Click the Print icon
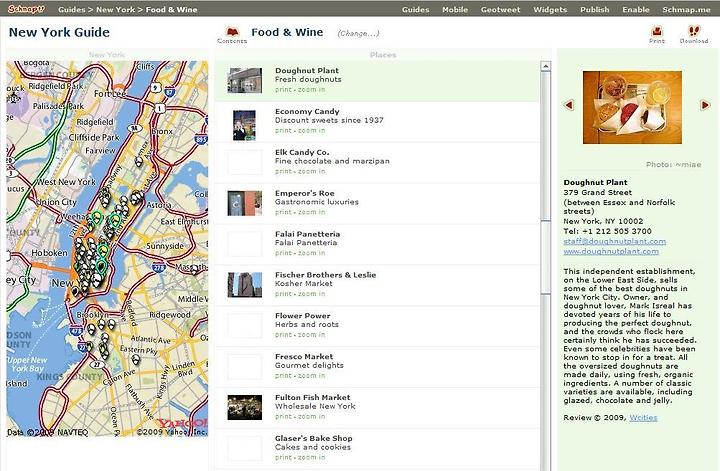The height and width of the screenshot is (471, 720). point(657,31)
